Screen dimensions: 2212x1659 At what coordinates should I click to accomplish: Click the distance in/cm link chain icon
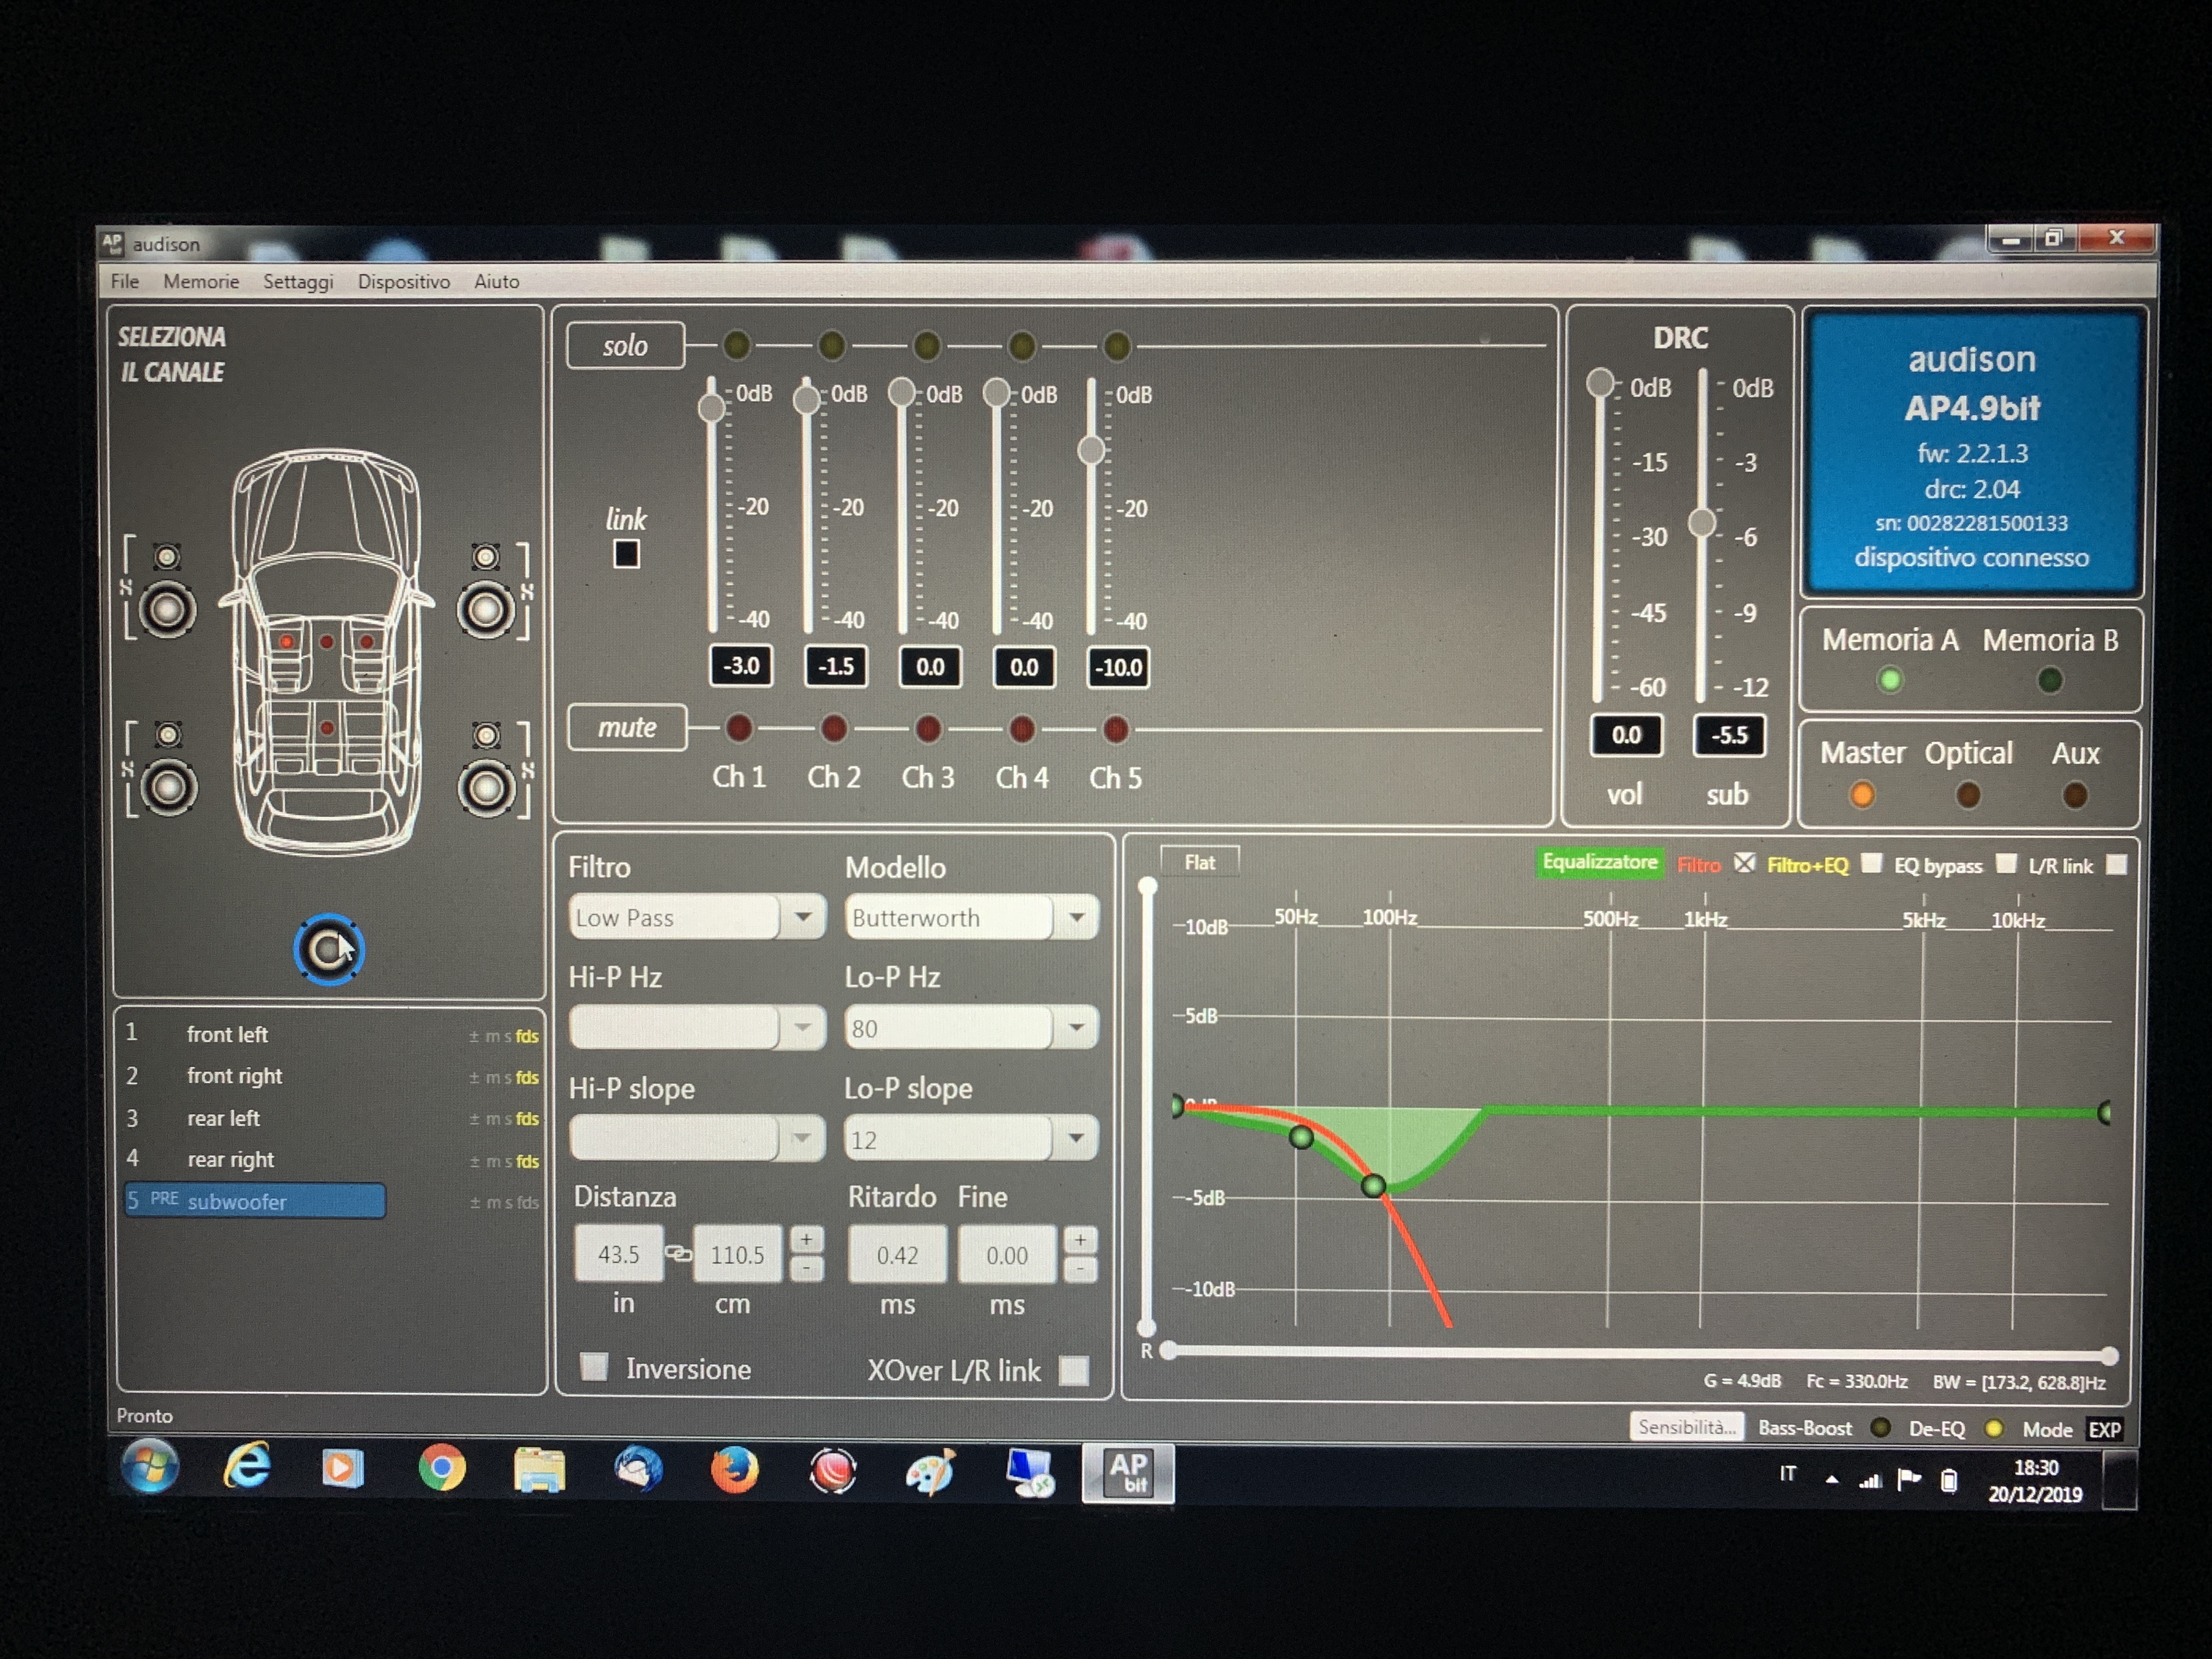click(x=678, y=1253)
